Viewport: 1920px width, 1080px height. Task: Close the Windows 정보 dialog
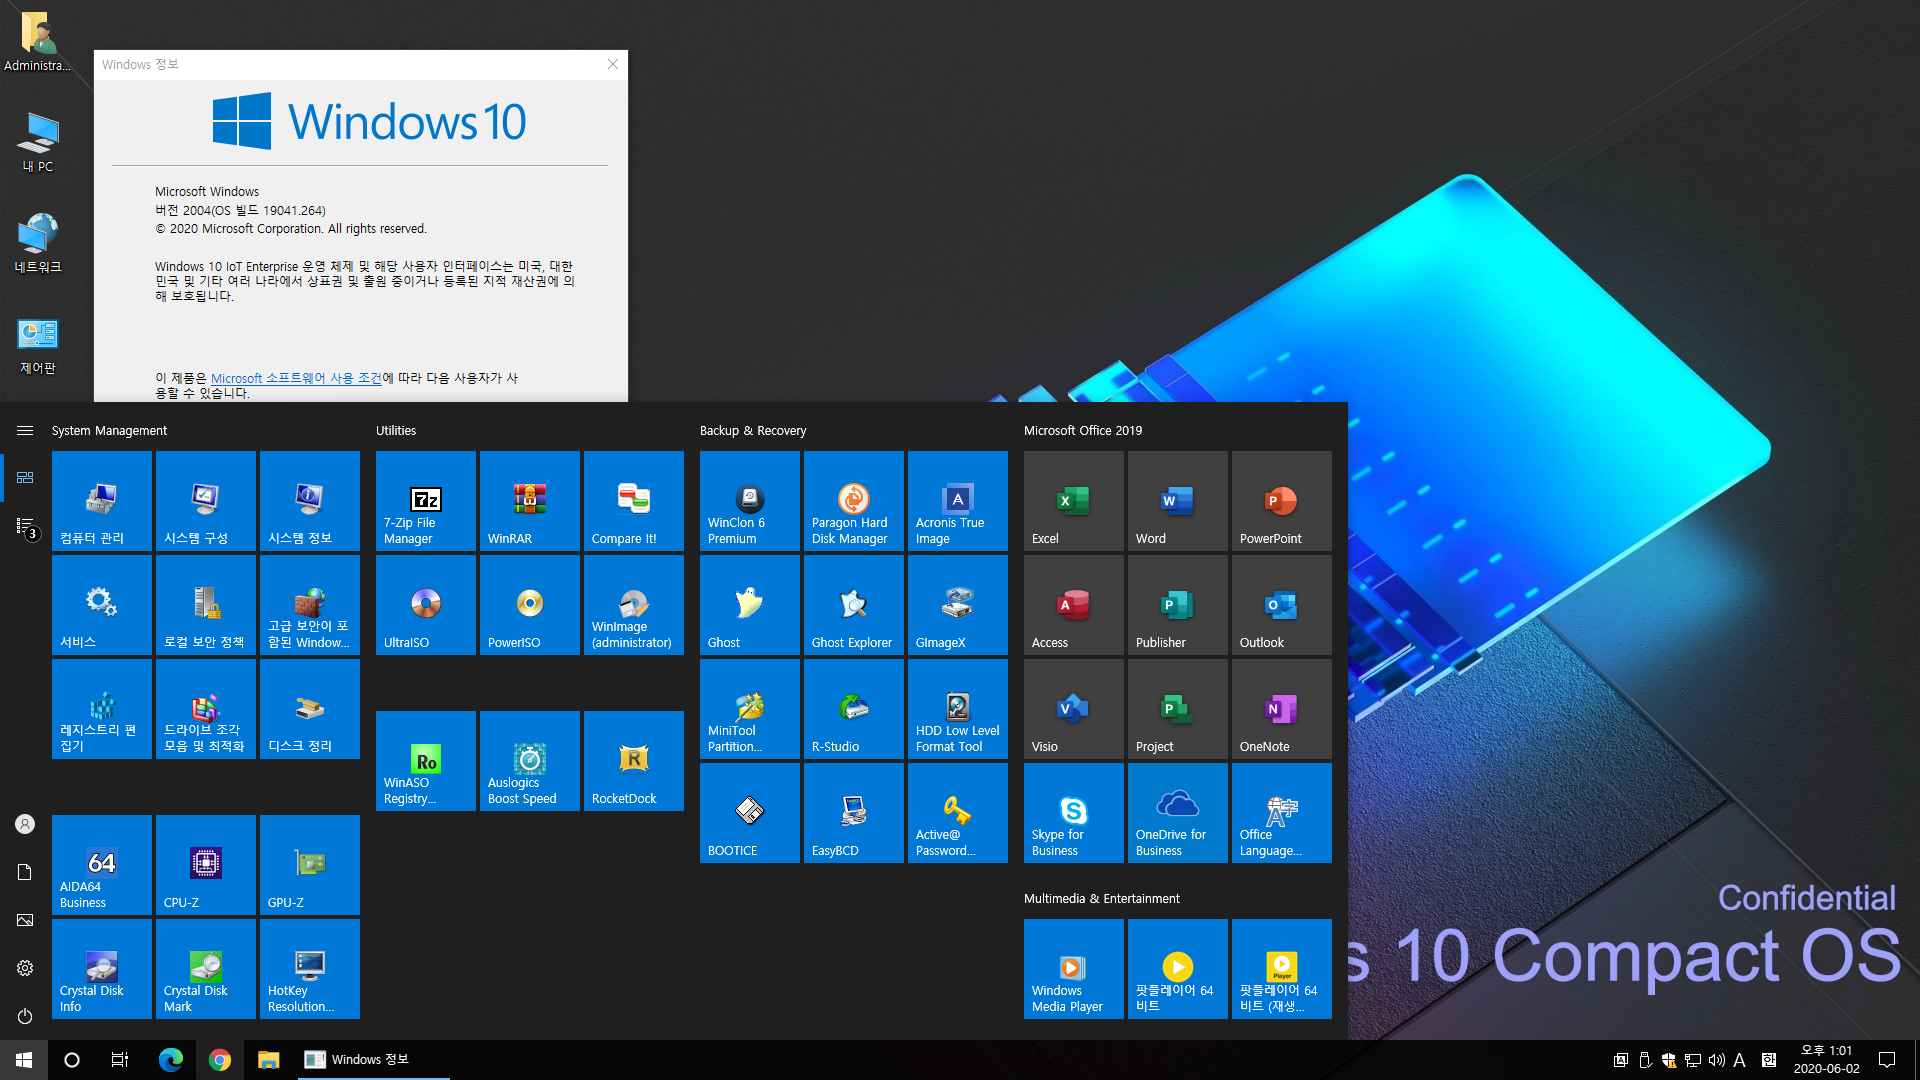[613, 64]
